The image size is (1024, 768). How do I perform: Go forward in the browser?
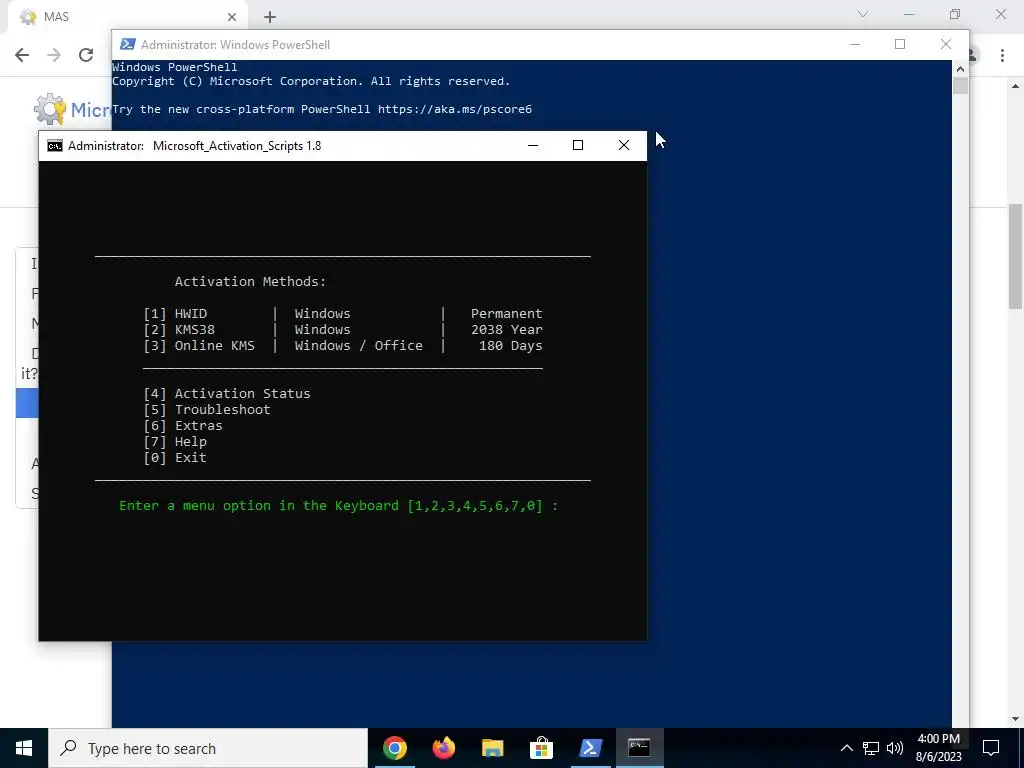point(54,55)
